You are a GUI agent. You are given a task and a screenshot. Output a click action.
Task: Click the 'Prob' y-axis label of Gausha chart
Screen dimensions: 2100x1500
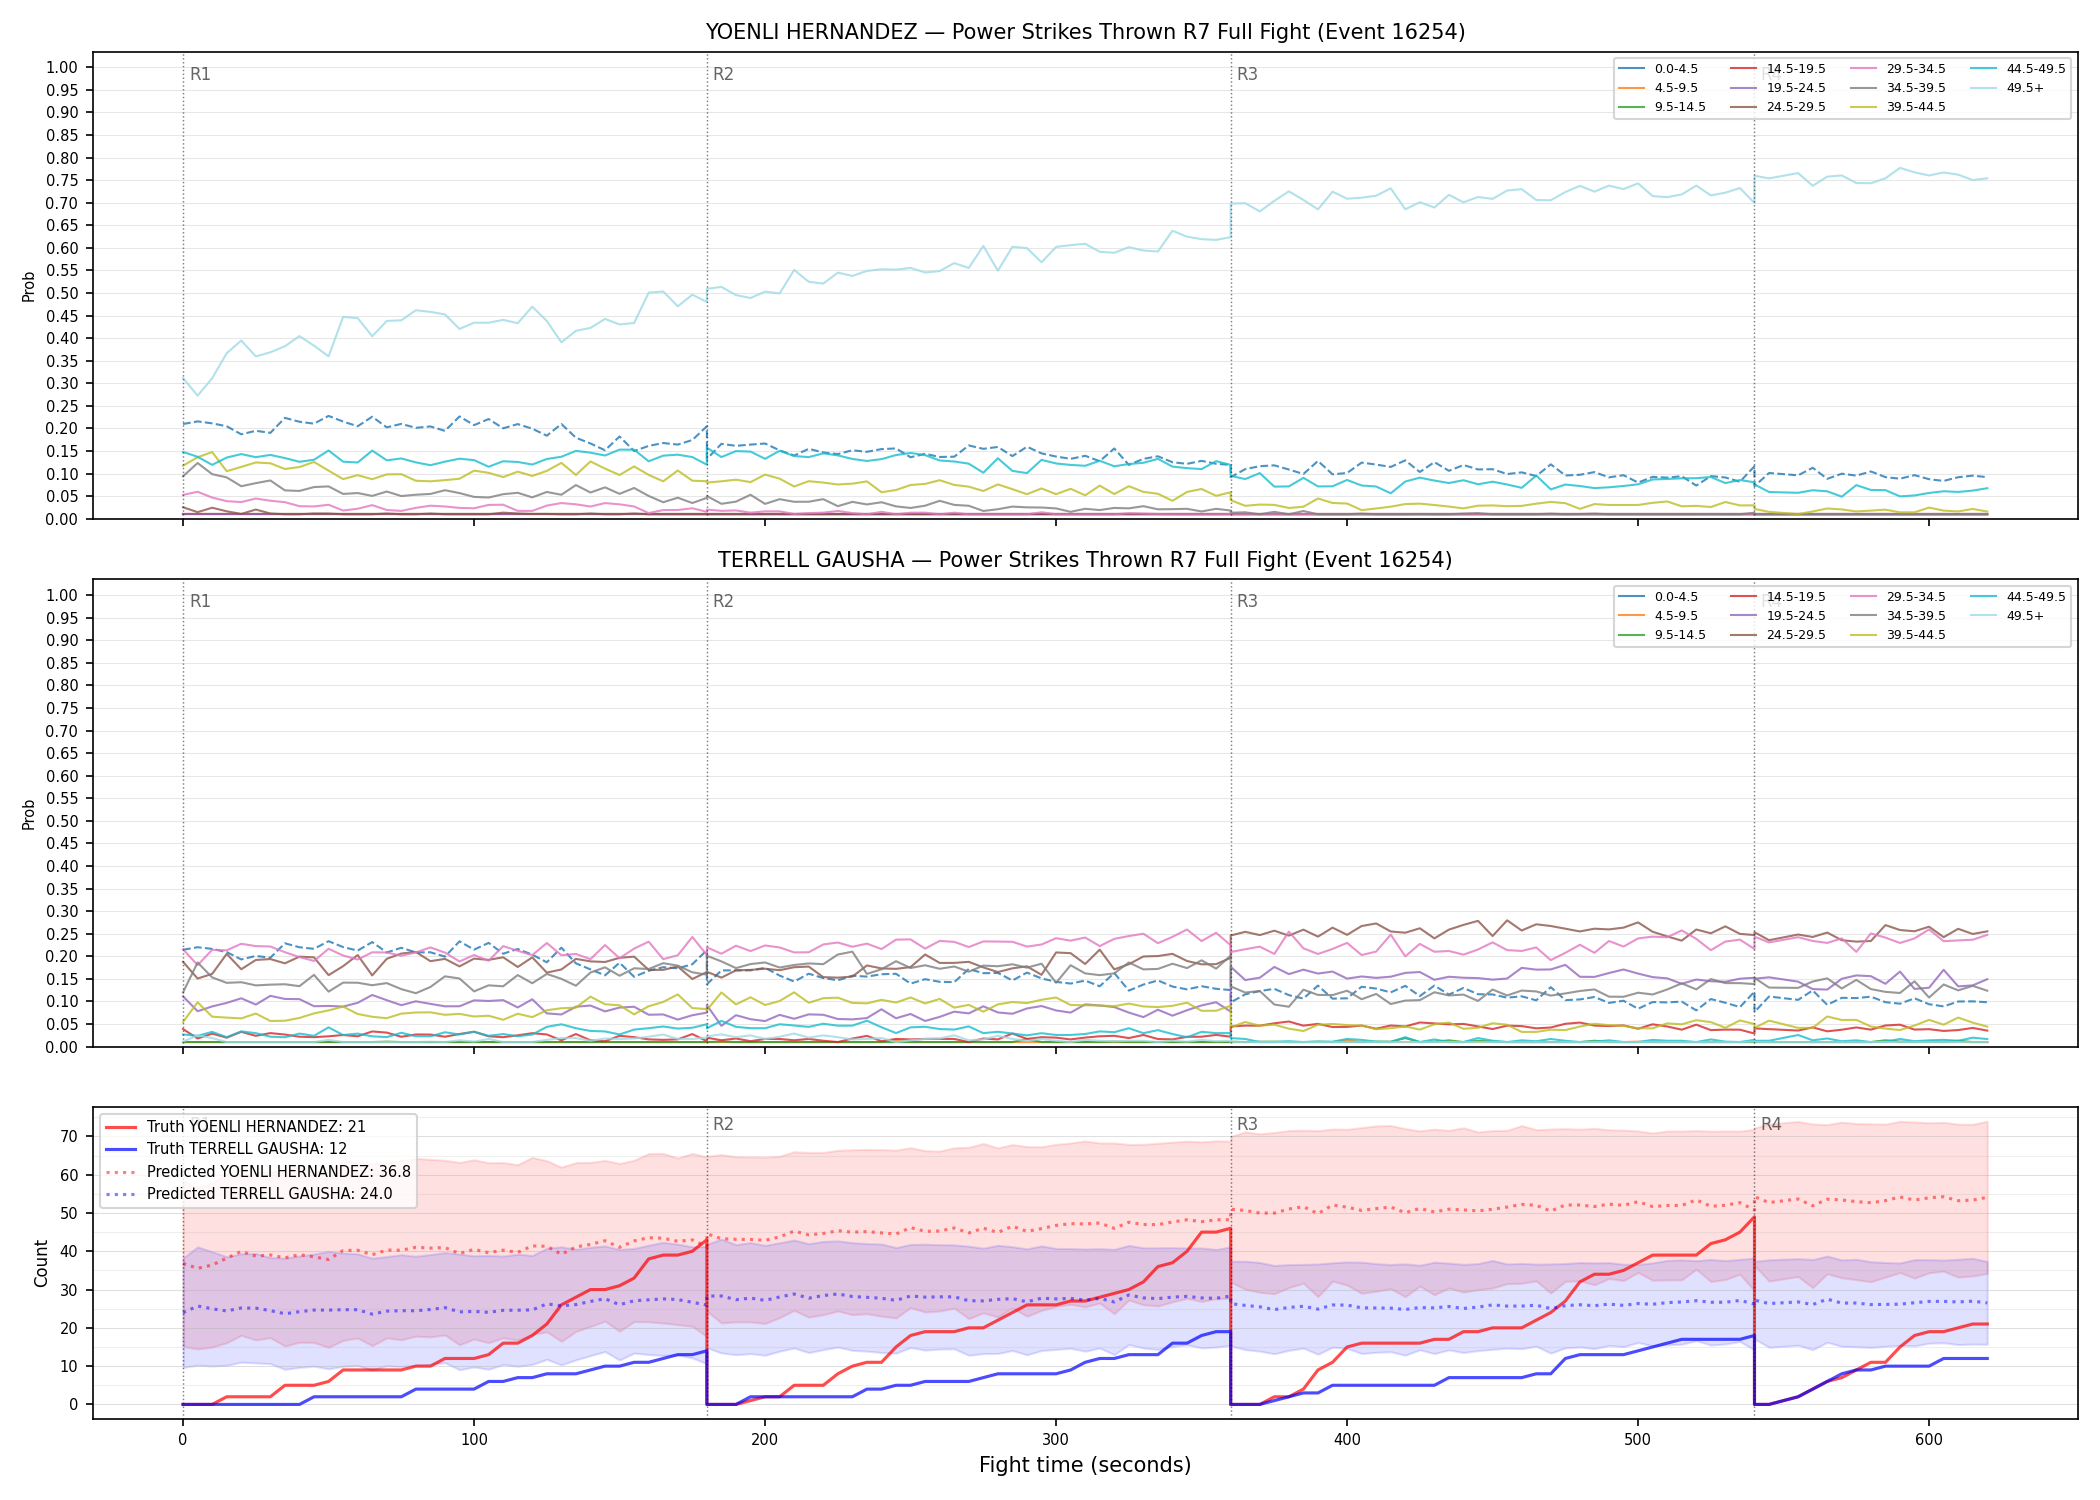coord(29,814)
